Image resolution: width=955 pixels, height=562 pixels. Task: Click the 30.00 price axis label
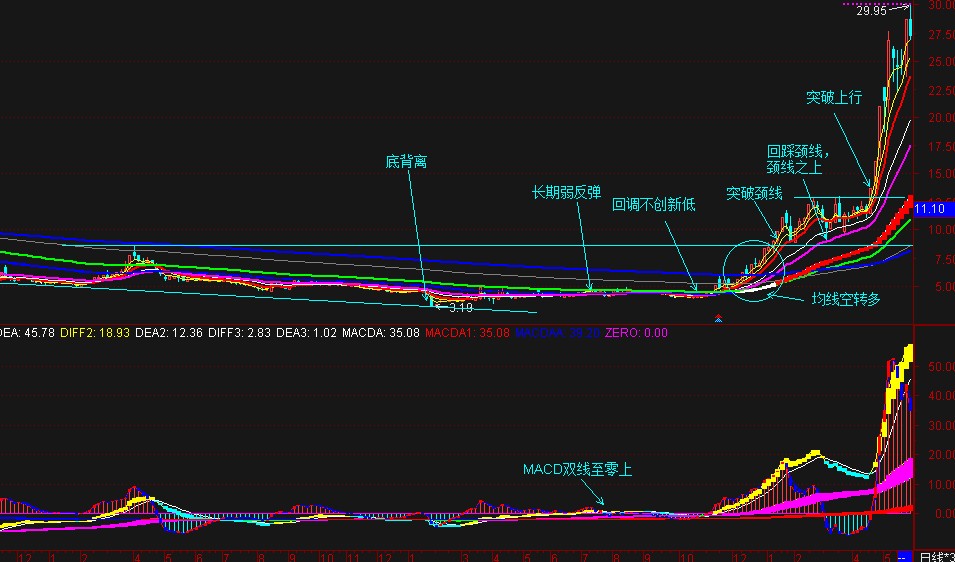939,5
